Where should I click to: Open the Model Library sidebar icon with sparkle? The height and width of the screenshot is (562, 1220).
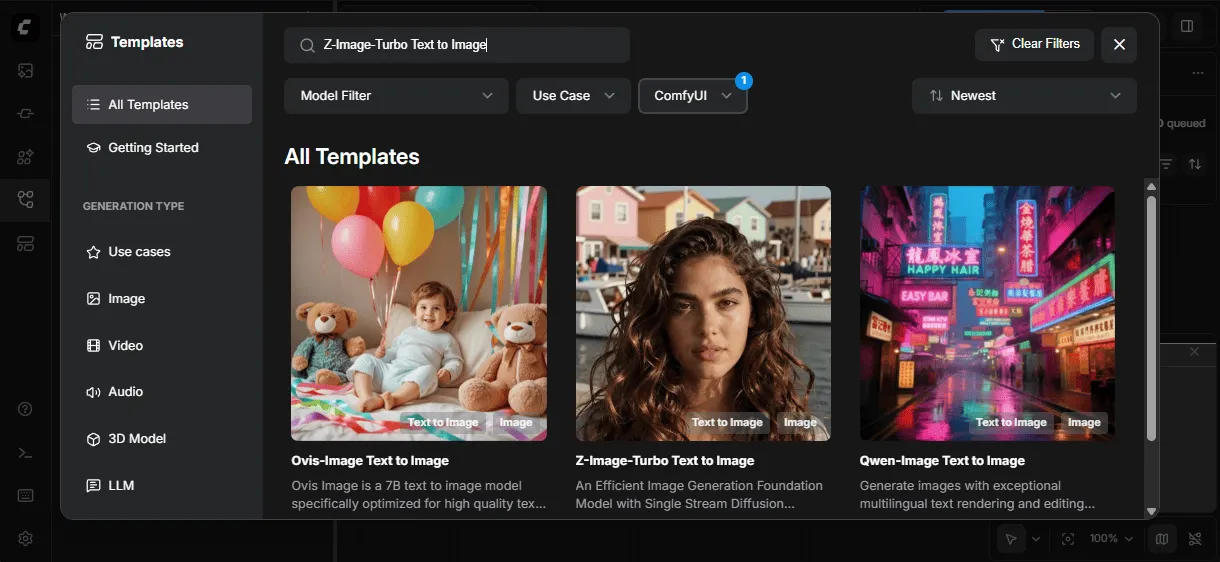(x=25, y=157)
